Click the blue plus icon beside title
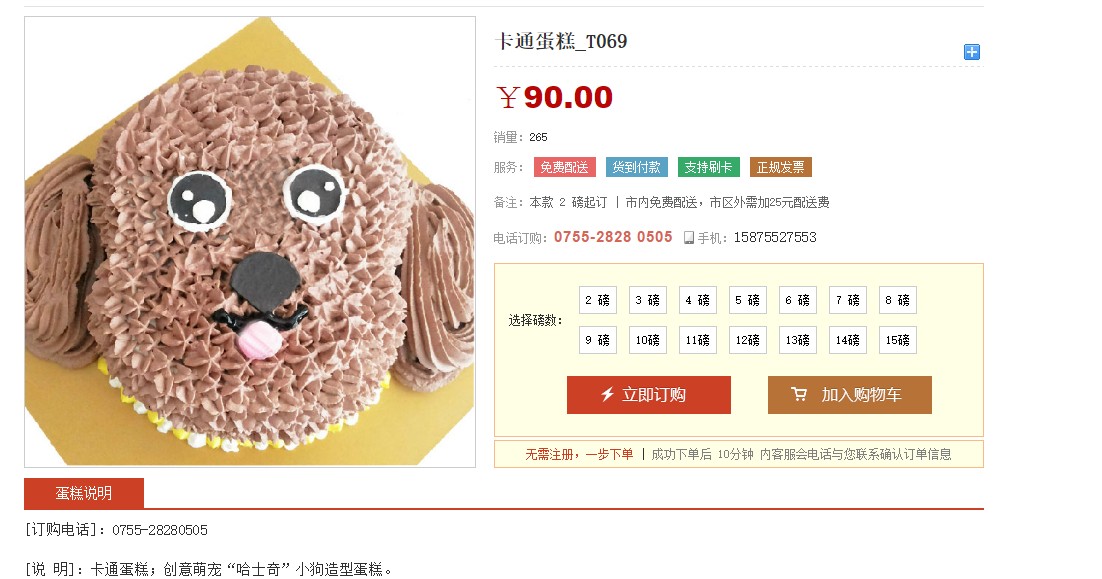This screenshot has width=1102, height=579. 971,52
